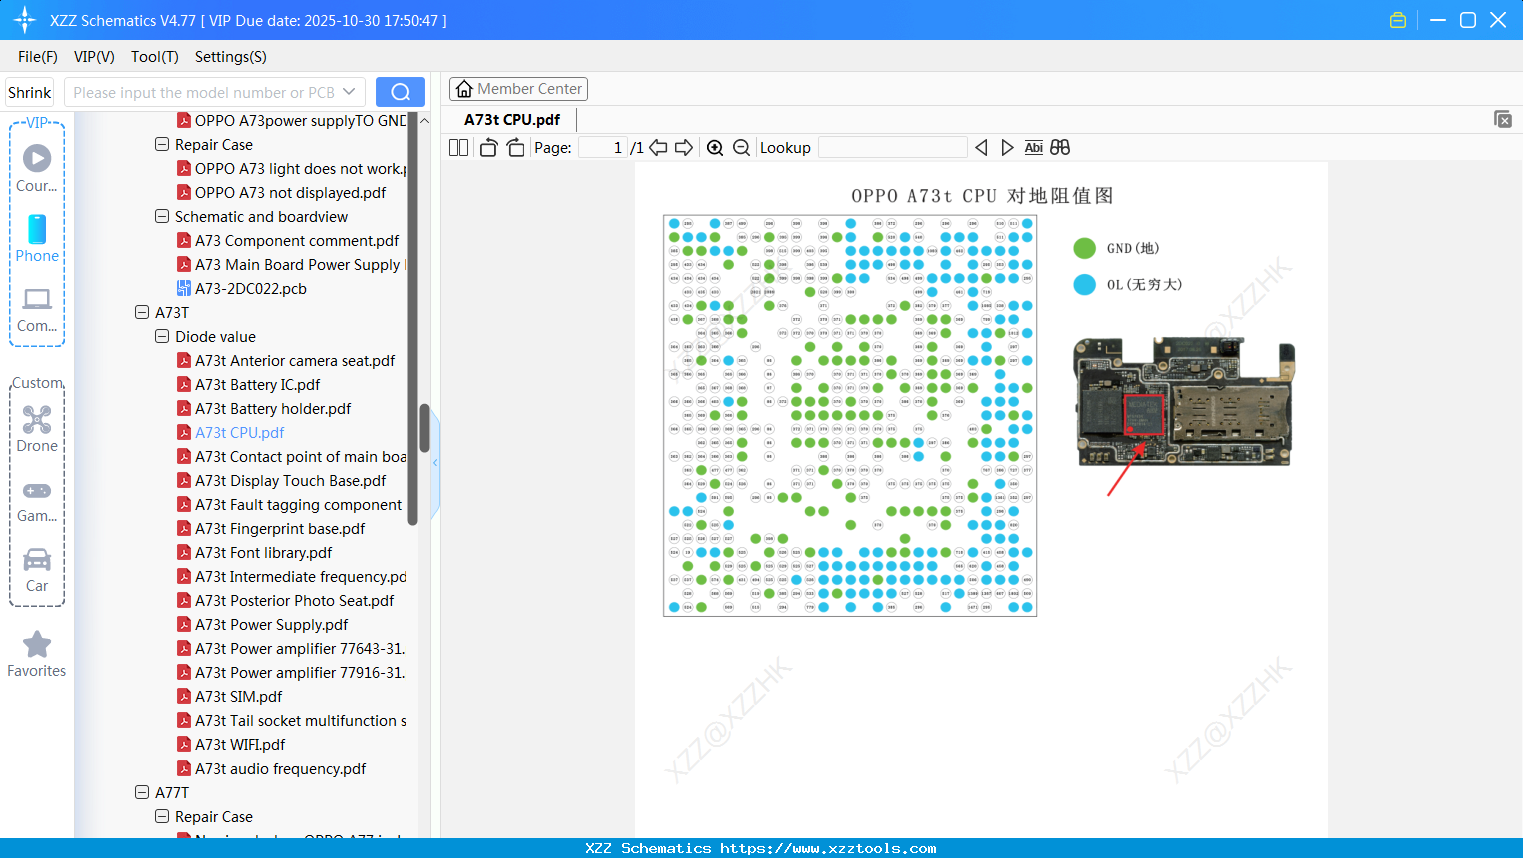Screen dimensions: 1523x858
Task: Collapse the A77T tree node
Action: pos(142,792)
